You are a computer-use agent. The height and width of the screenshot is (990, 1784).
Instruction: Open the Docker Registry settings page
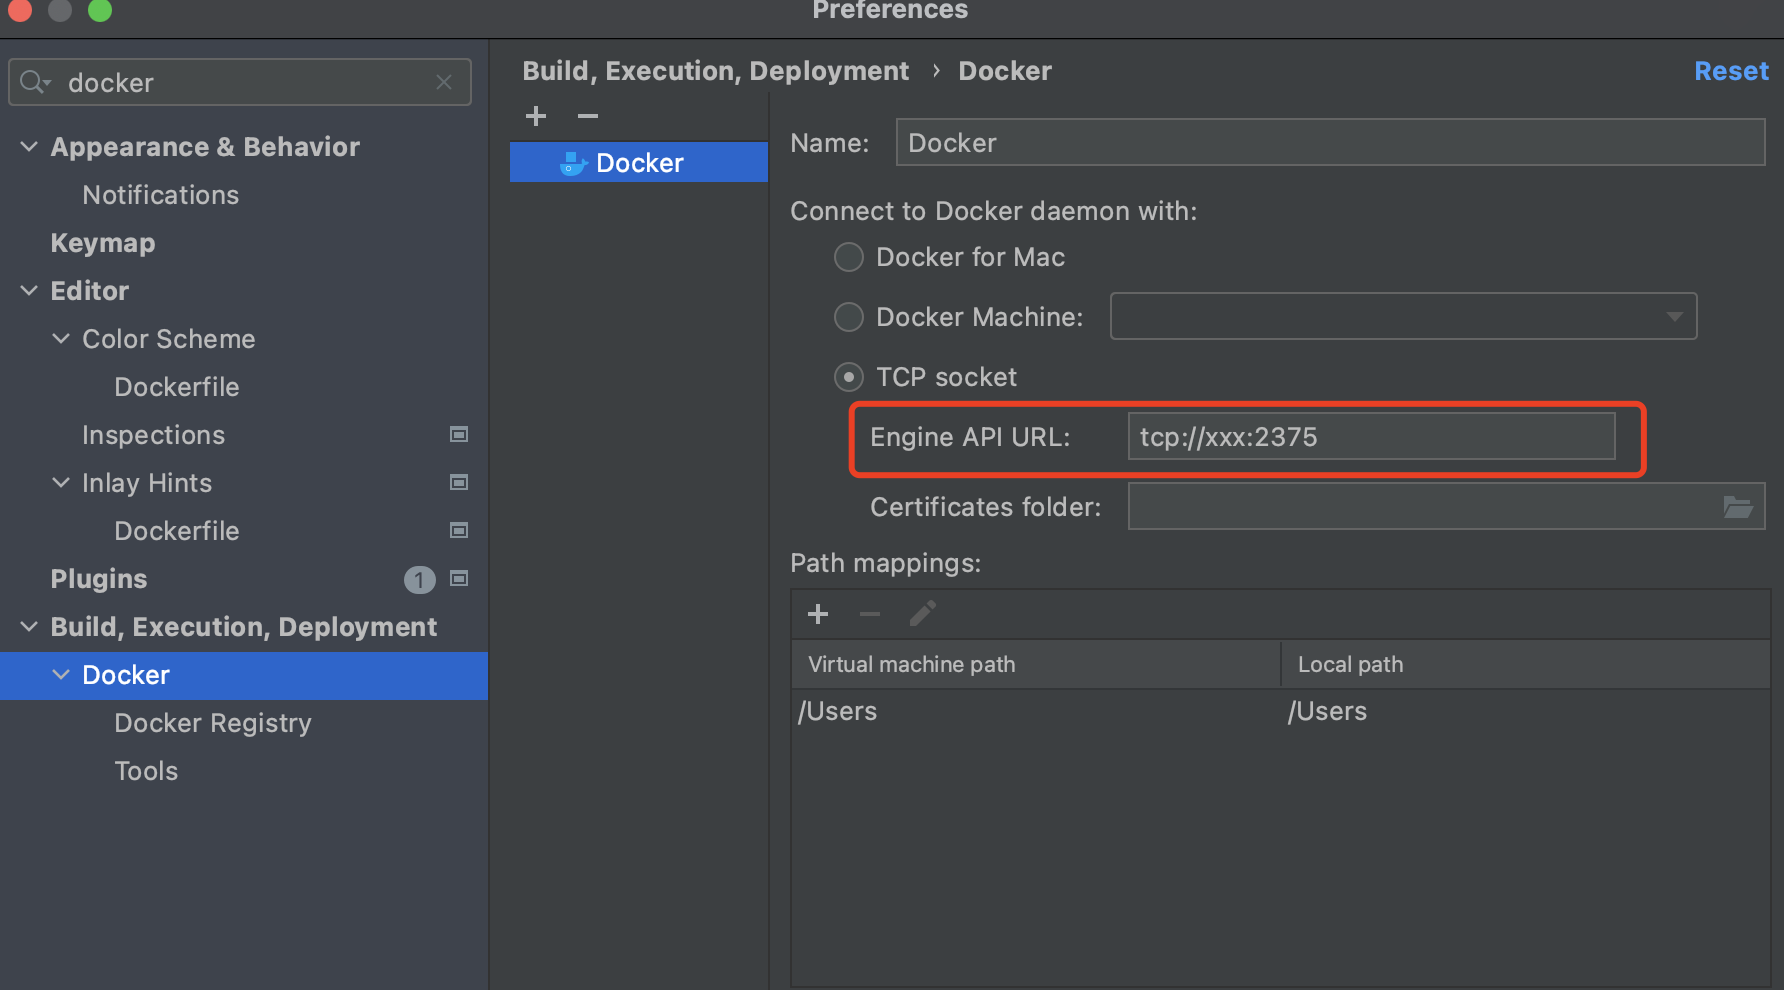[213, 722]
